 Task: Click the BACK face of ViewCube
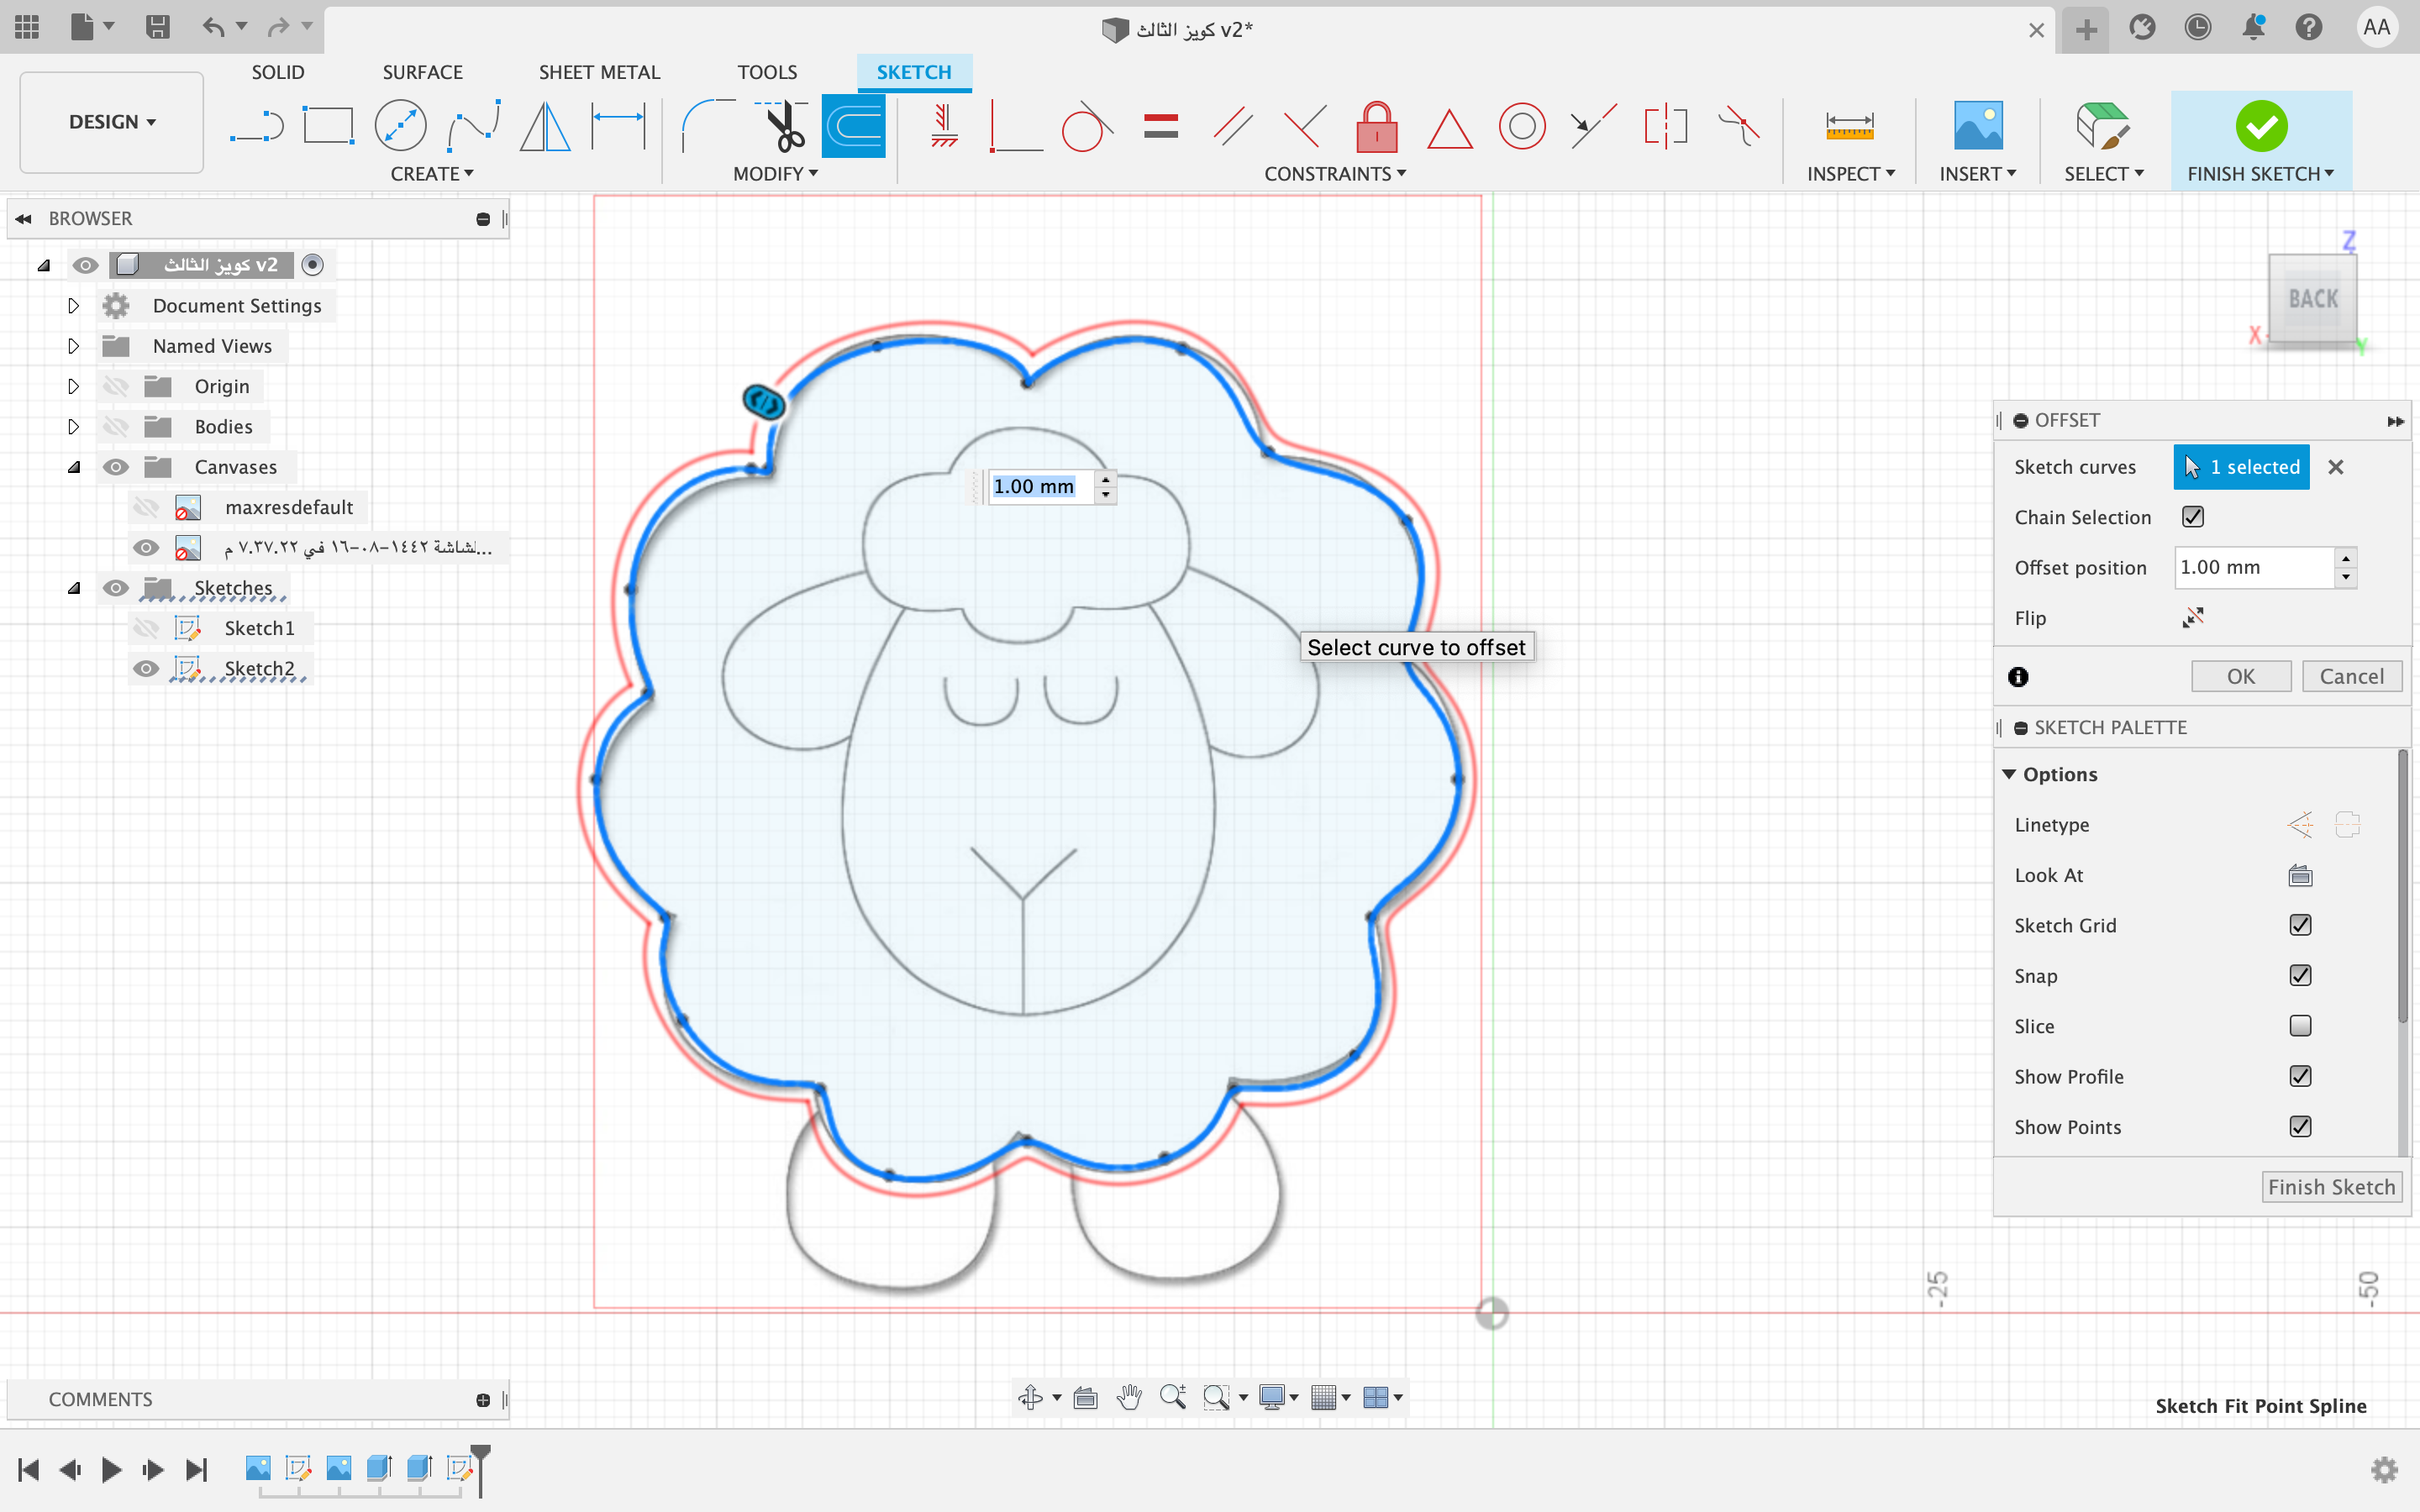pos(2313,299)
